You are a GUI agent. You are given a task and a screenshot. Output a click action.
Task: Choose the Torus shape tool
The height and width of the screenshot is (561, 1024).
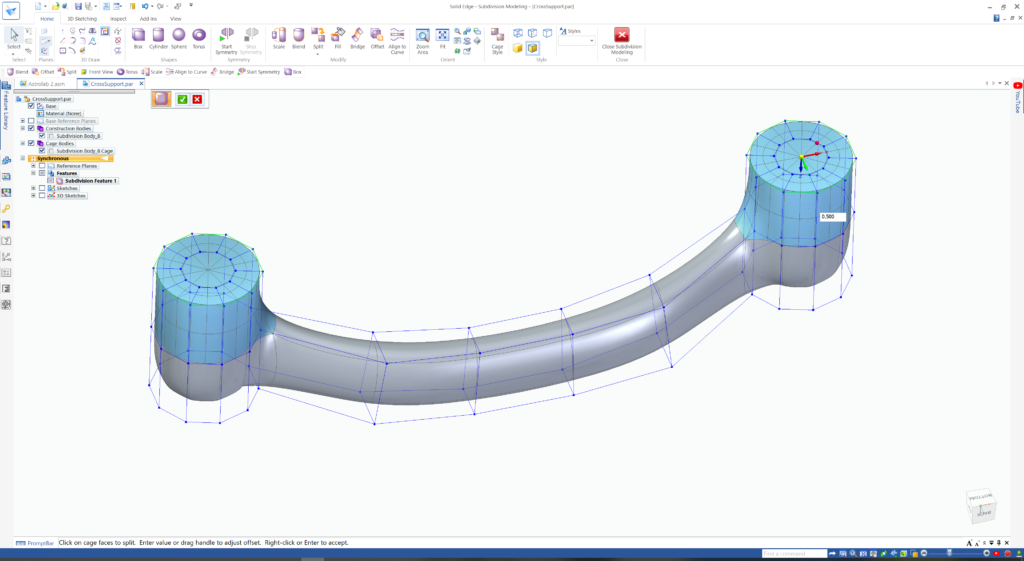(199, 39)
